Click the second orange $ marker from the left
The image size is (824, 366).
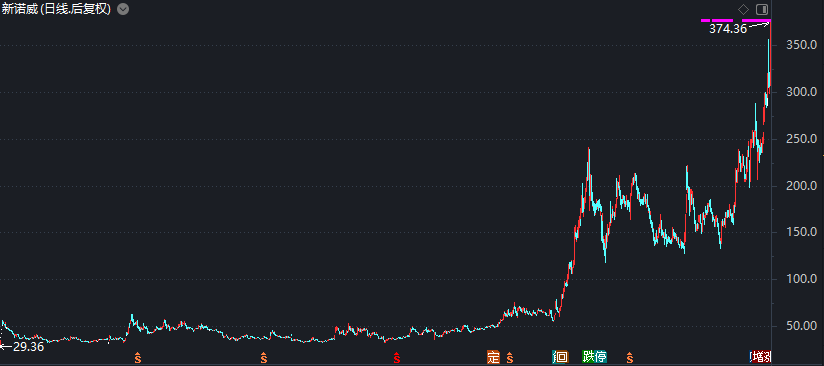(x=264, y=358)
